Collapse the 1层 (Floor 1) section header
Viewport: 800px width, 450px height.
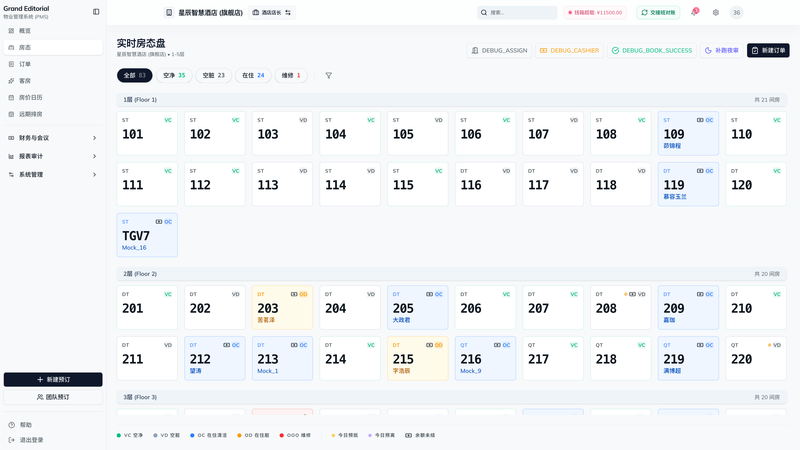(x=452, y=100)
